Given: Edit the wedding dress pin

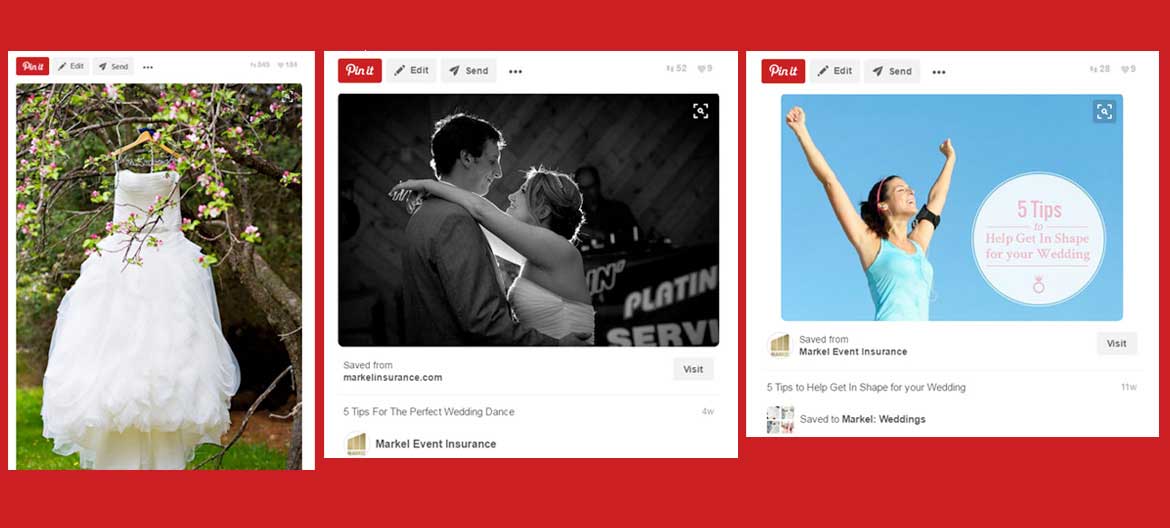Looking at the screenshot, I should coord(71,67).
